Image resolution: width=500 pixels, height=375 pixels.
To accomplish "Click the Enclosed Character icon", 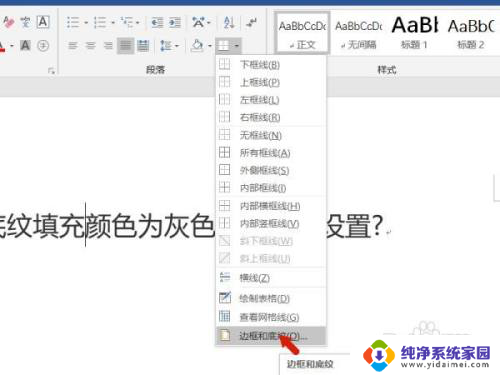I will [43, 45].
